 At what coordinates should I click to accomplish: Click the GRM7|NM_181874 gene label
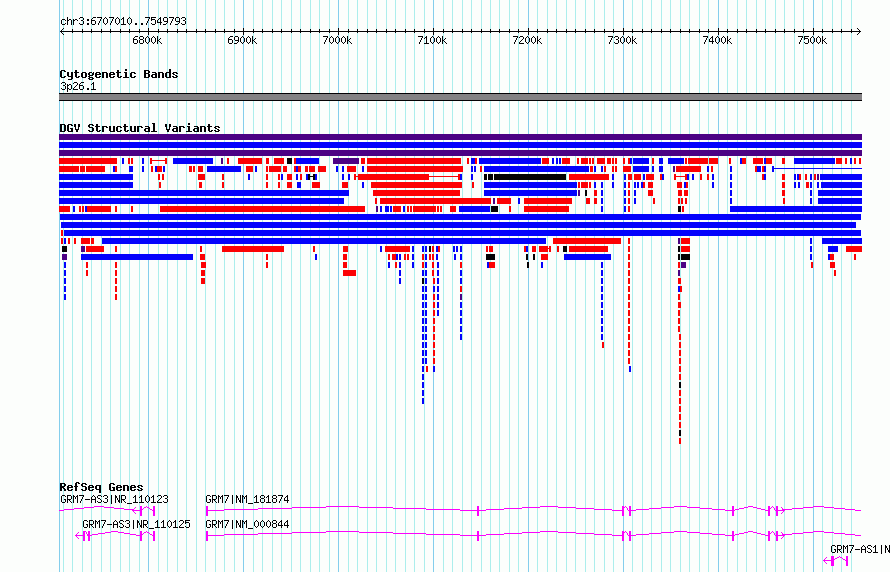pos(247,499)
